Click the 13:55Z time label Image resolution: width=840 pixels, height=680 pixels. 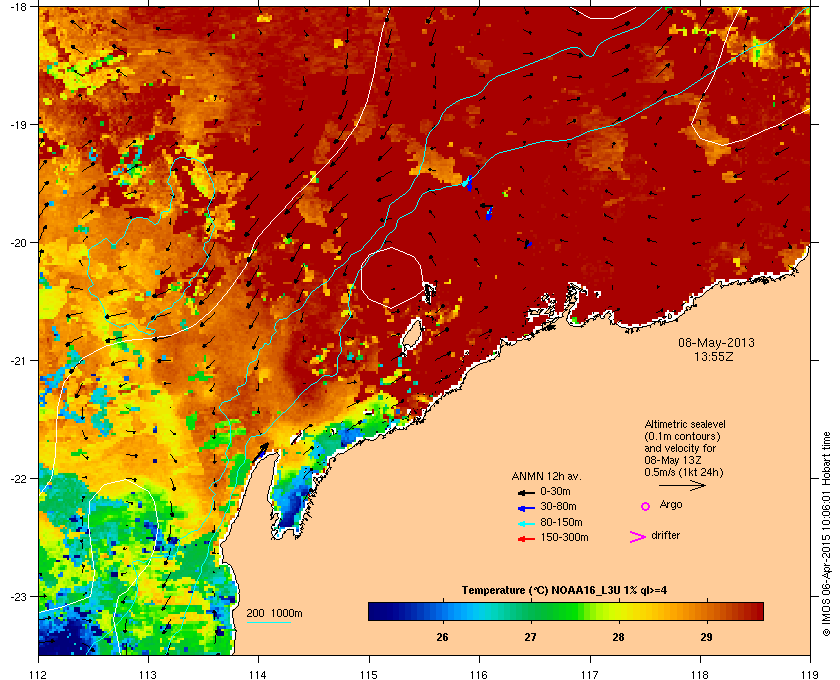[x=714, y=356]
